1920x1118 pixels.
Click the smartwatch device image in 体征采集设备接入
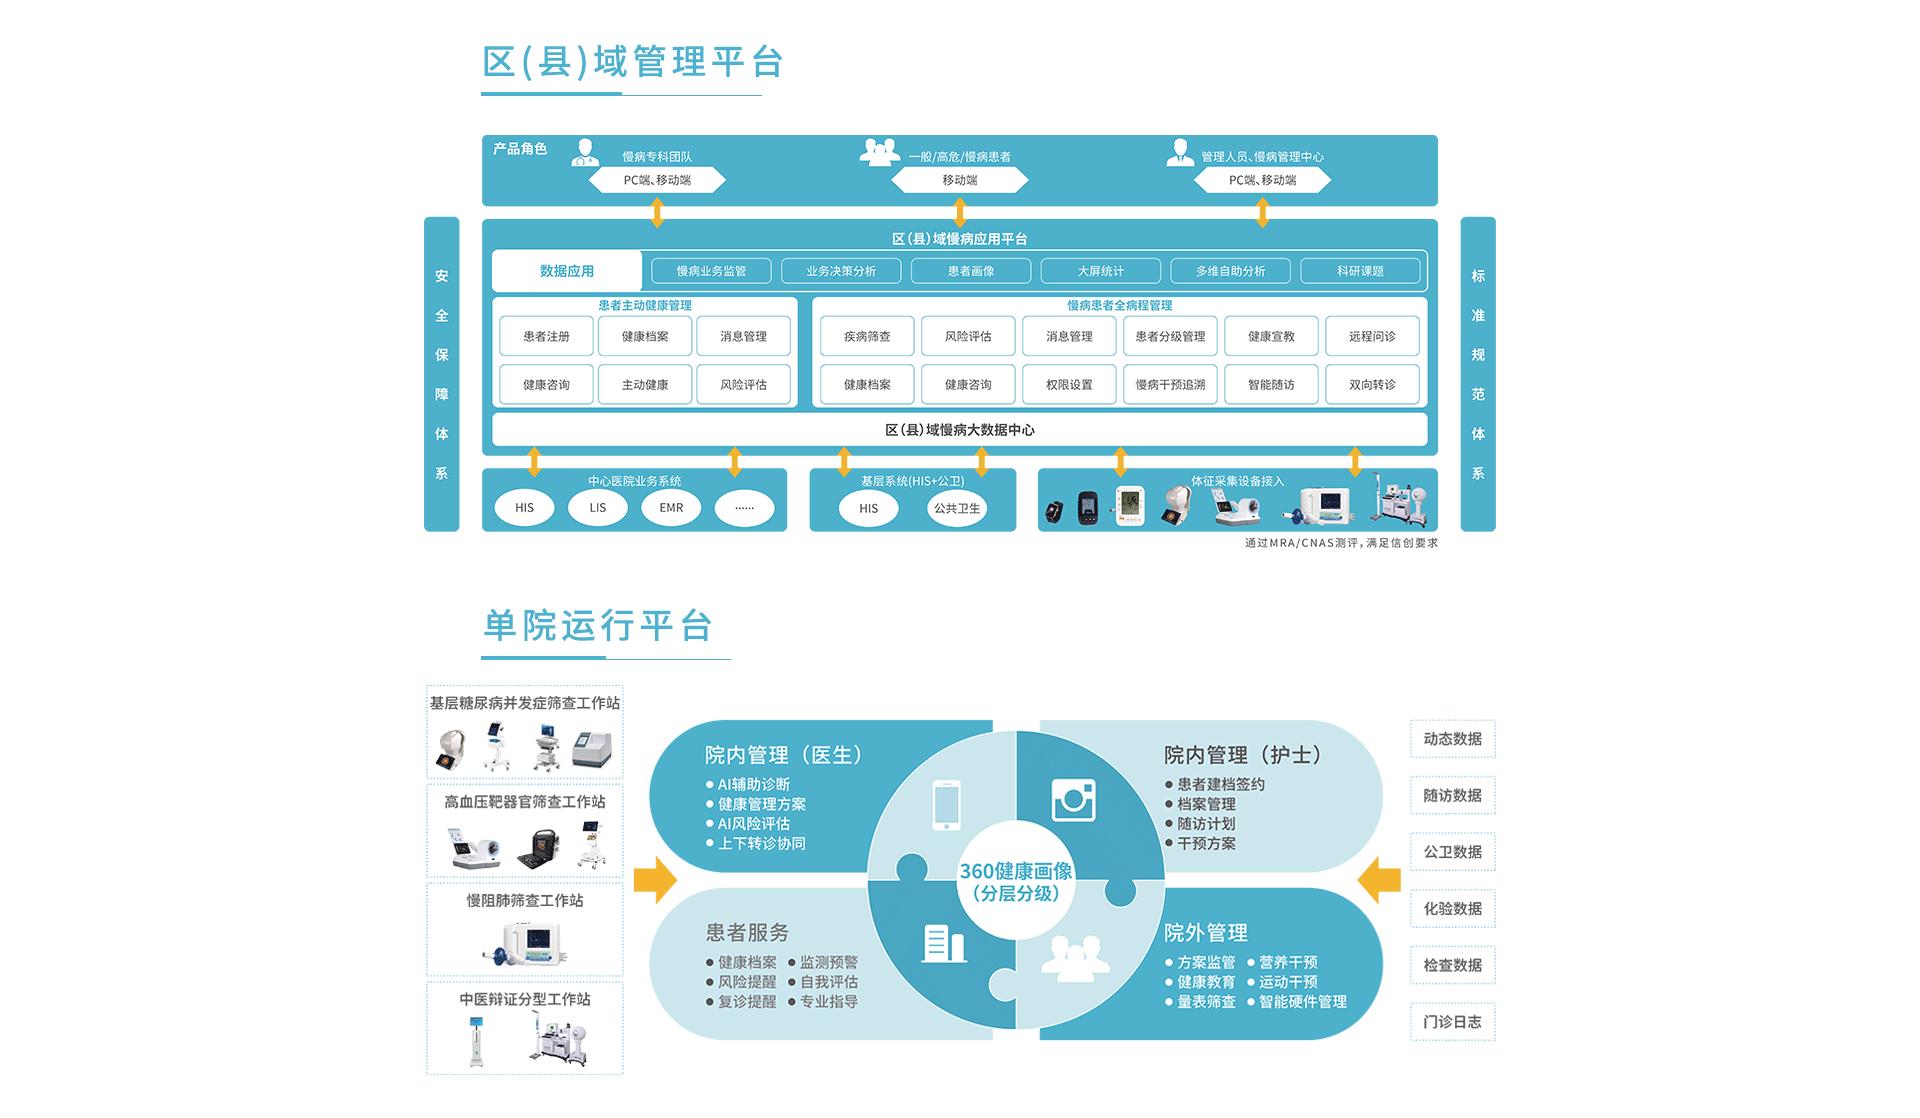(x=1054, y=513)
